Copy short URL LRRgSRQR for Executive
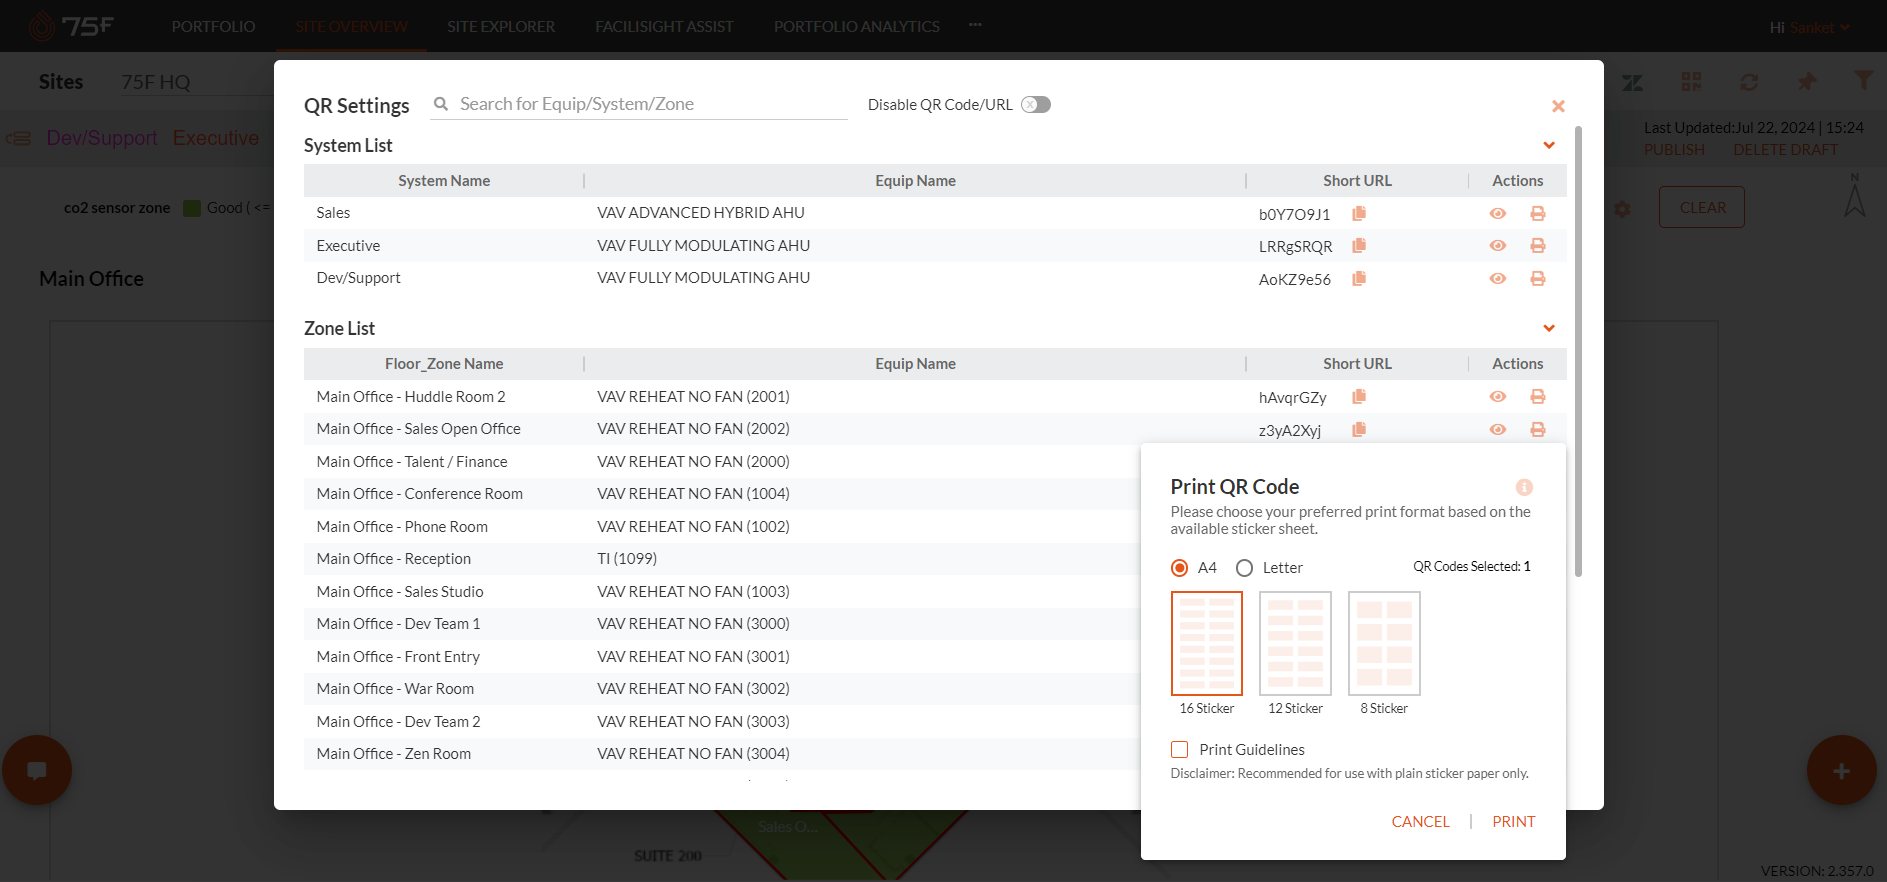This screenshot has height=882, width=1887. pos(1359,246)
